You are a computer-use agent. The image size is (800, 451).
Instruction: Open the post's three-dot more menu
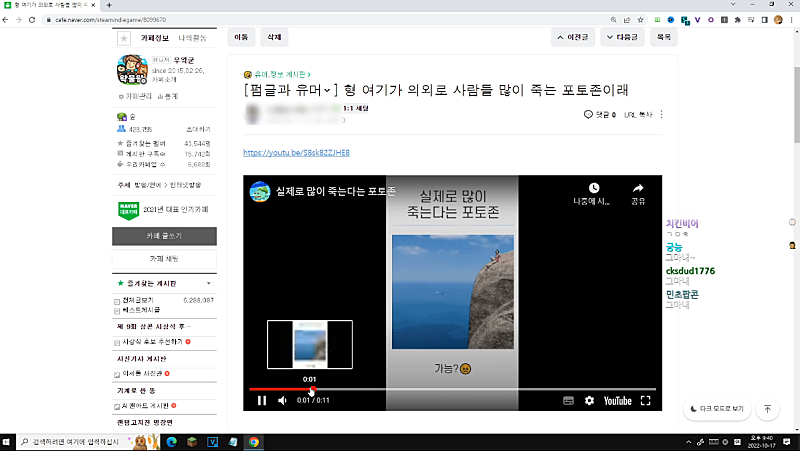click(x=661, y=115)
